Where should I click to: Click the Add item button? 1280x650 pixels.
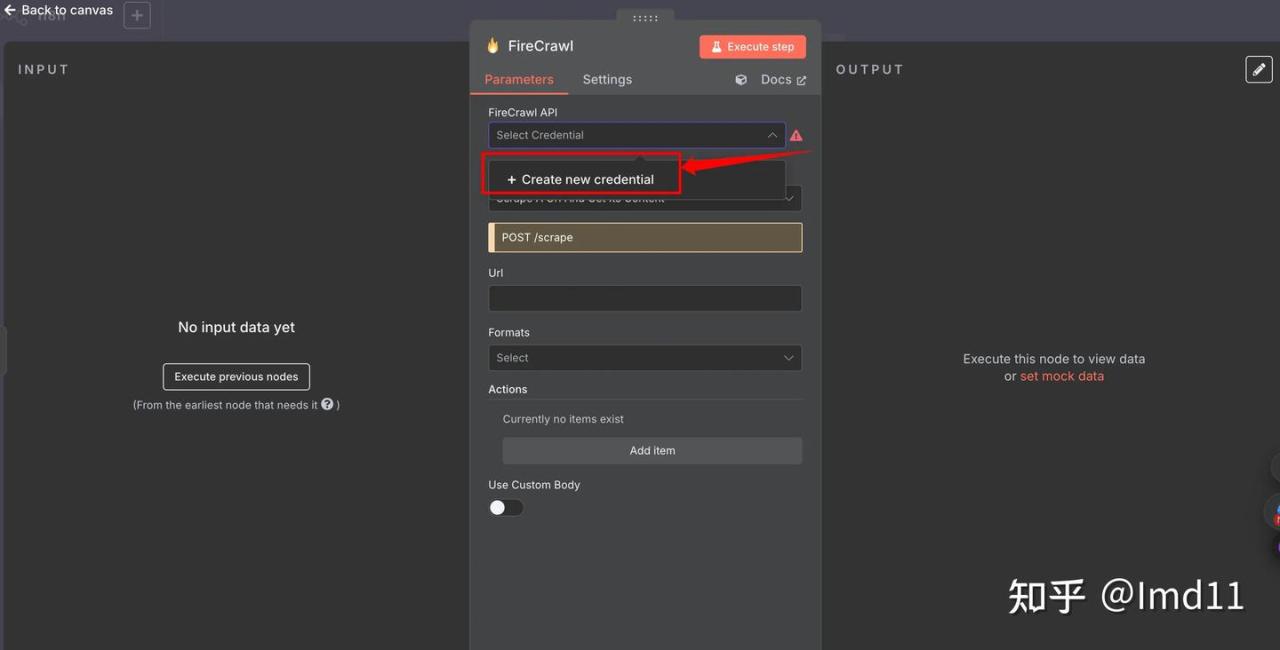[652, 451]
